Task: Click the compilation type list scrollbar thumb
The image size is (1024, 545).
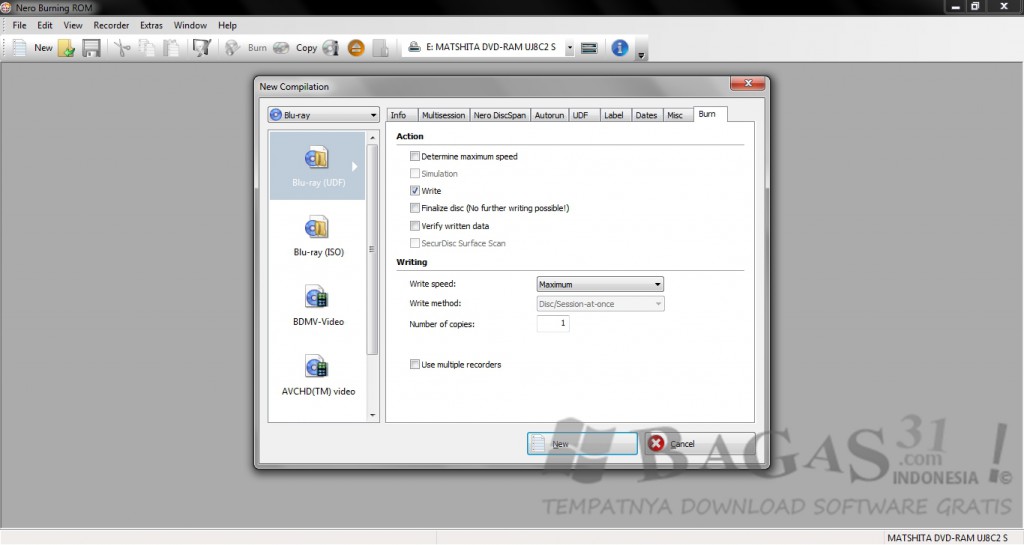Action: pos(373,249)
